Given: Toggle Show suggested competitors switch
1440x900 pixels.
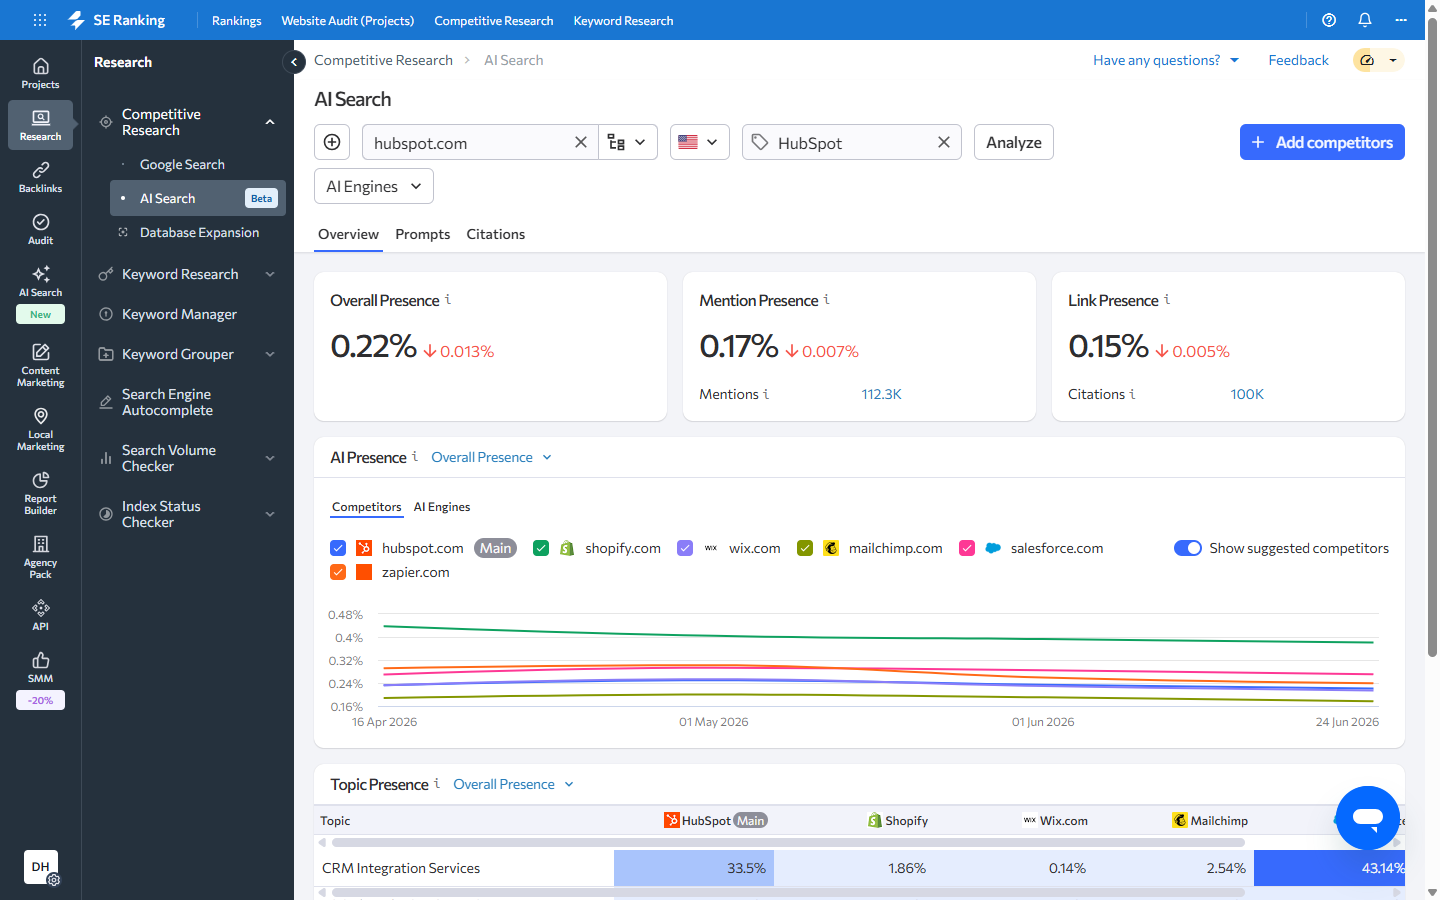Looking at the screenshot, I should [1188, 548].
